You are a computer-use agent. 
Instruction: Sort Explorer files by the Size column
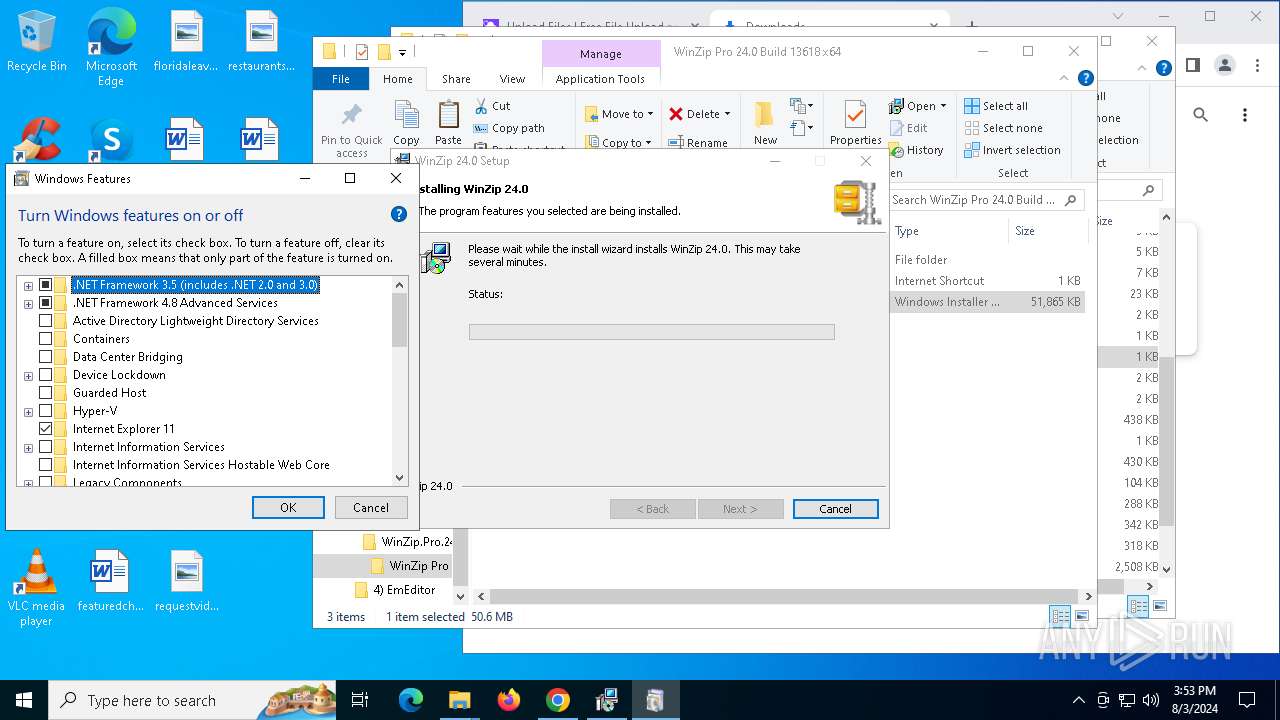(1046, 231)
